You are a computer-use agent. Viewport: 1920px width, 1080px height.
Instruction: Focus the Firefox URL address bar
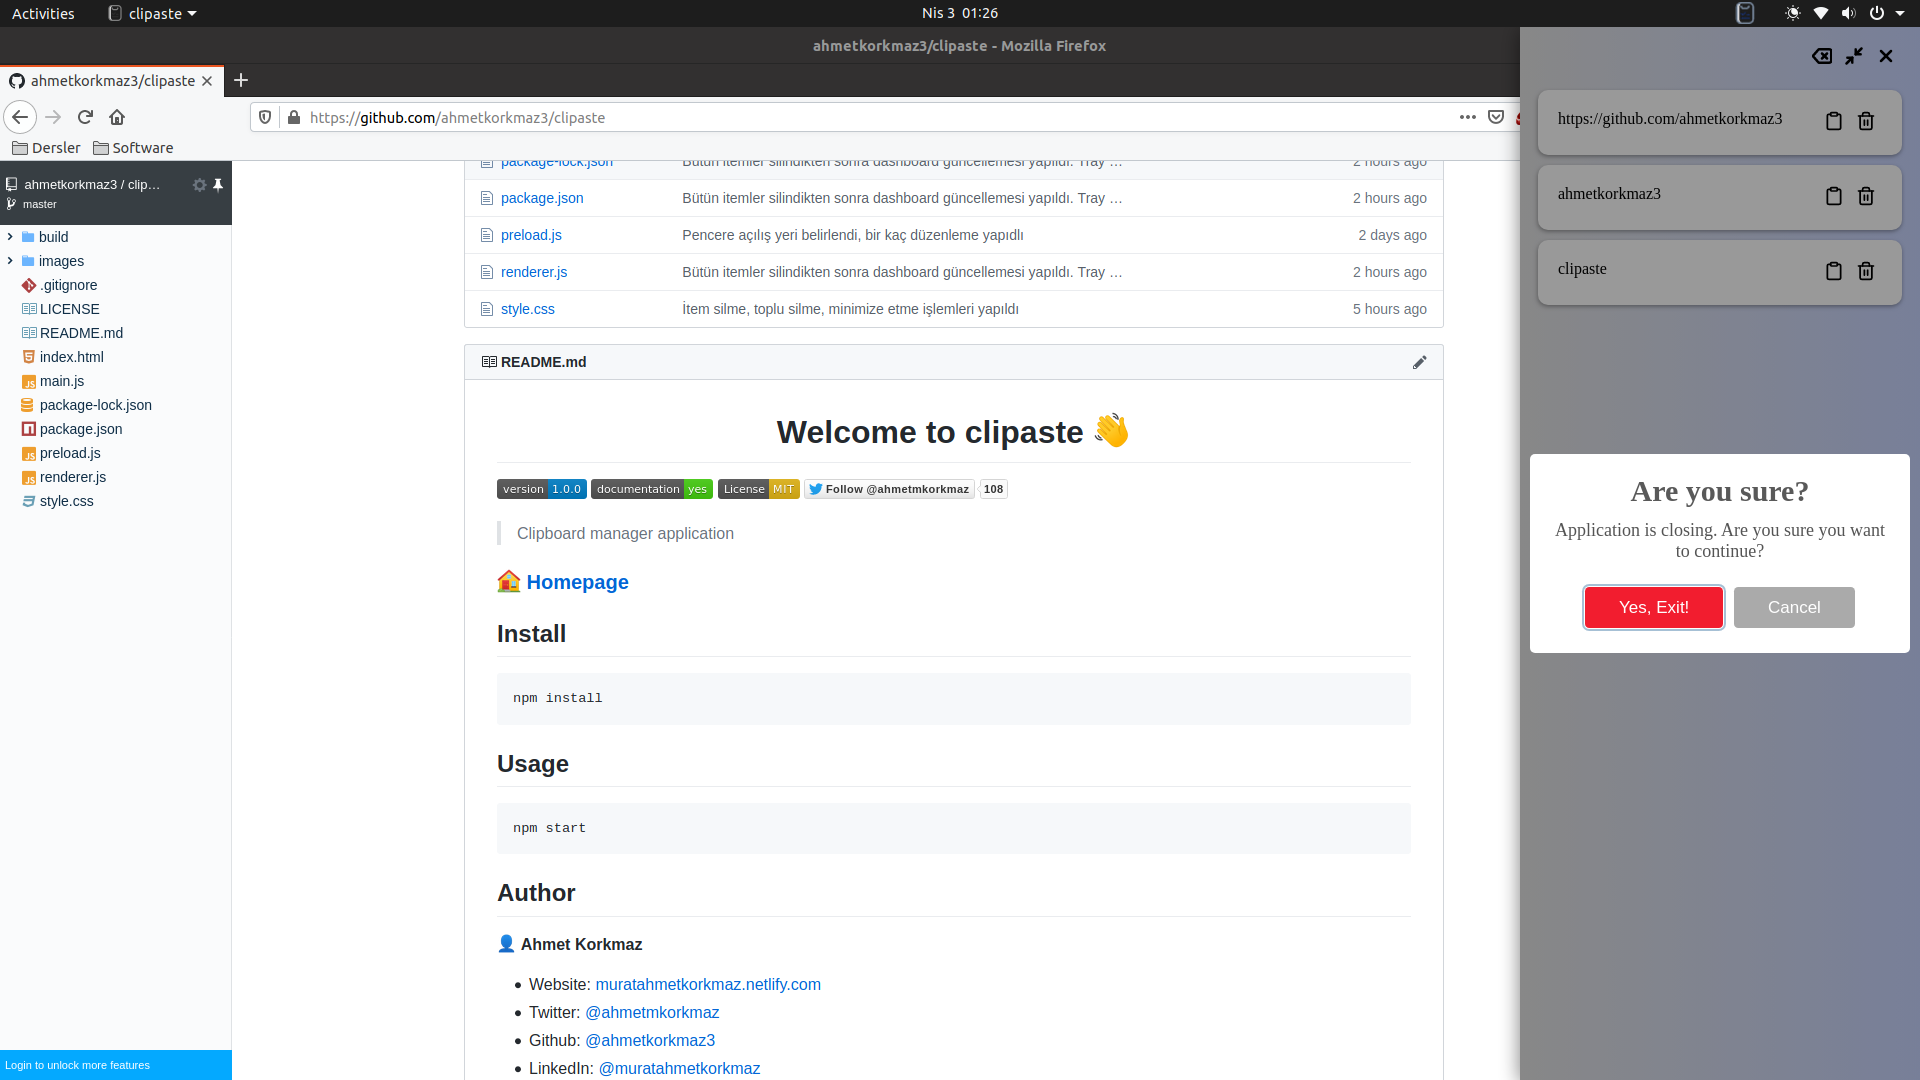click(880, 117)
